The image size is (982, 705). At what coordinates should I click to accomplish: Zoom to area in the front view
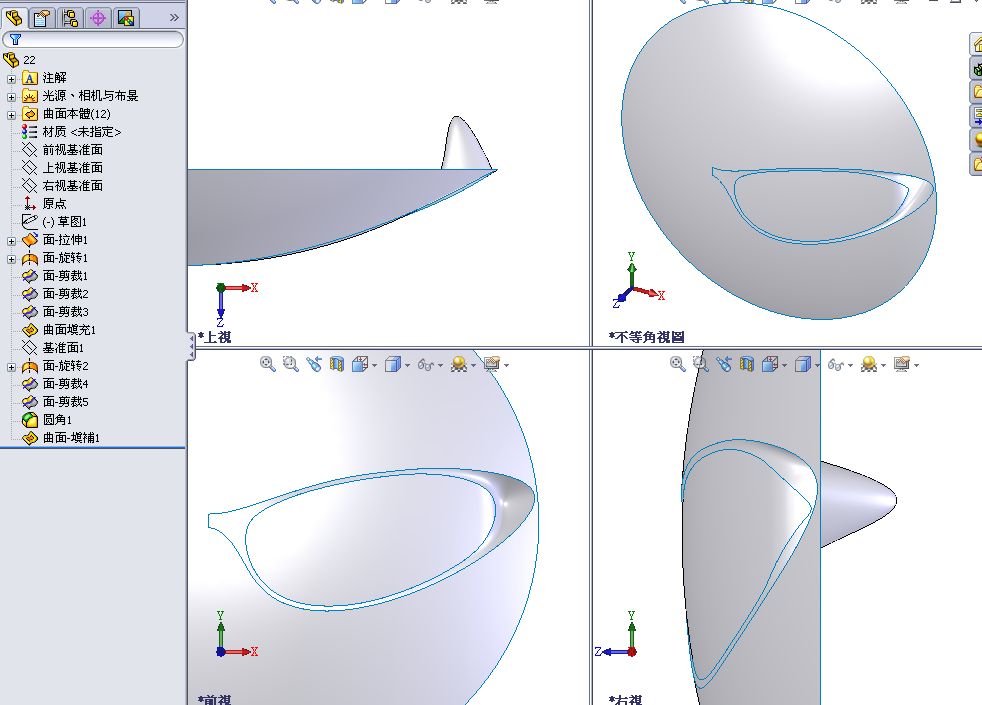click(291, 364)
